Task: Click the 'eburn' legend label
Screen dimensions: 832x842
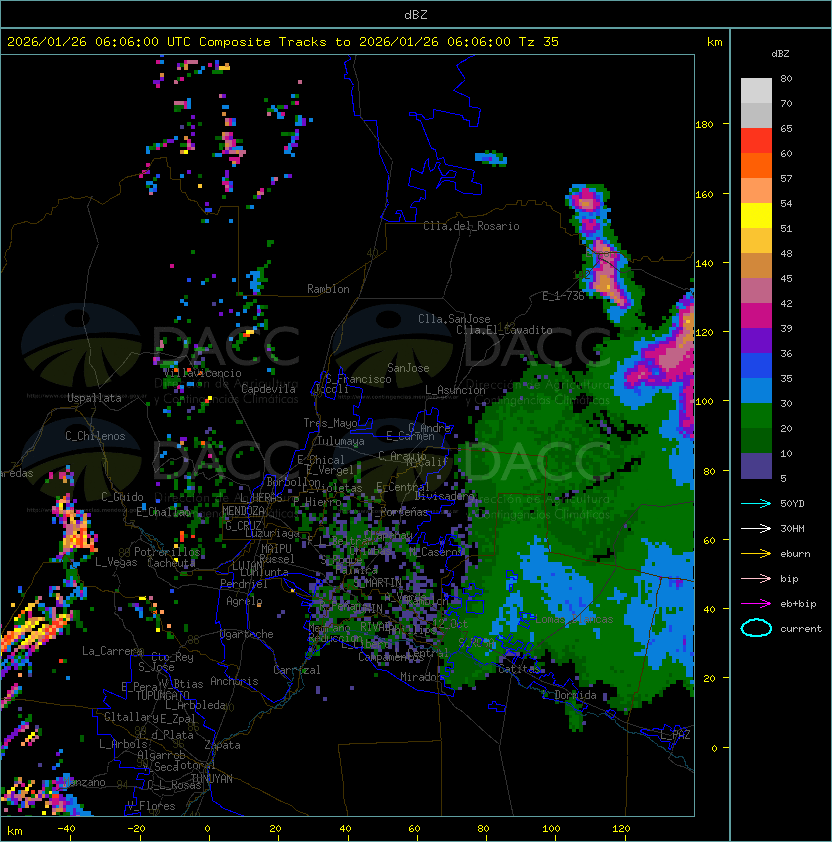Action: click(795, 554)
